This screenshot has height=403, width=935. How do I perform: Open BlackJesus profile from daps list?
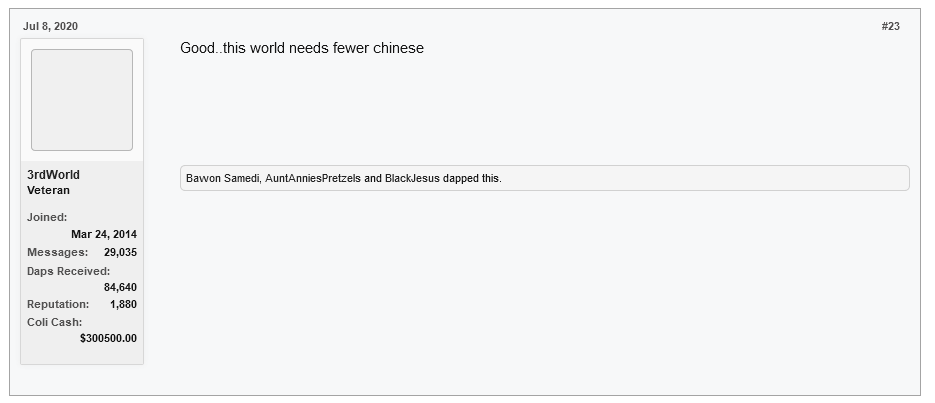(412, 179)
